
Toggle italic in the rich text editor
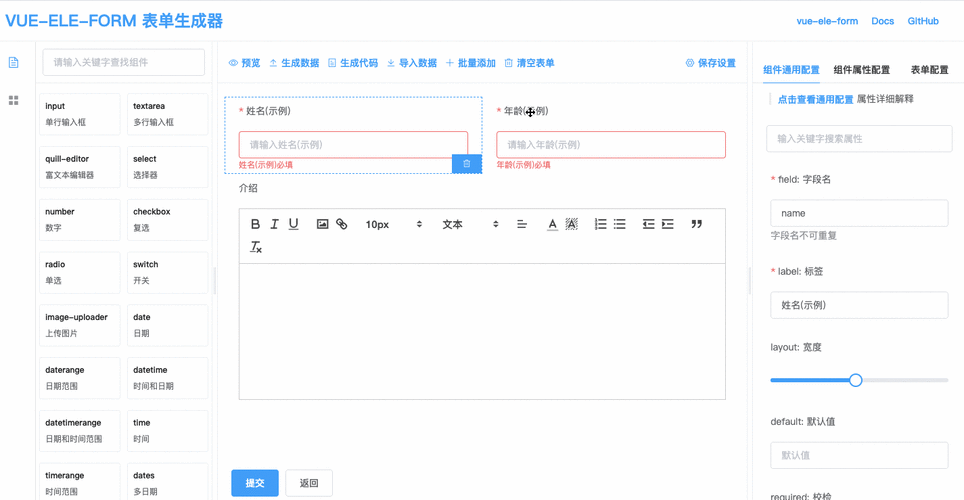pos(274,224)
